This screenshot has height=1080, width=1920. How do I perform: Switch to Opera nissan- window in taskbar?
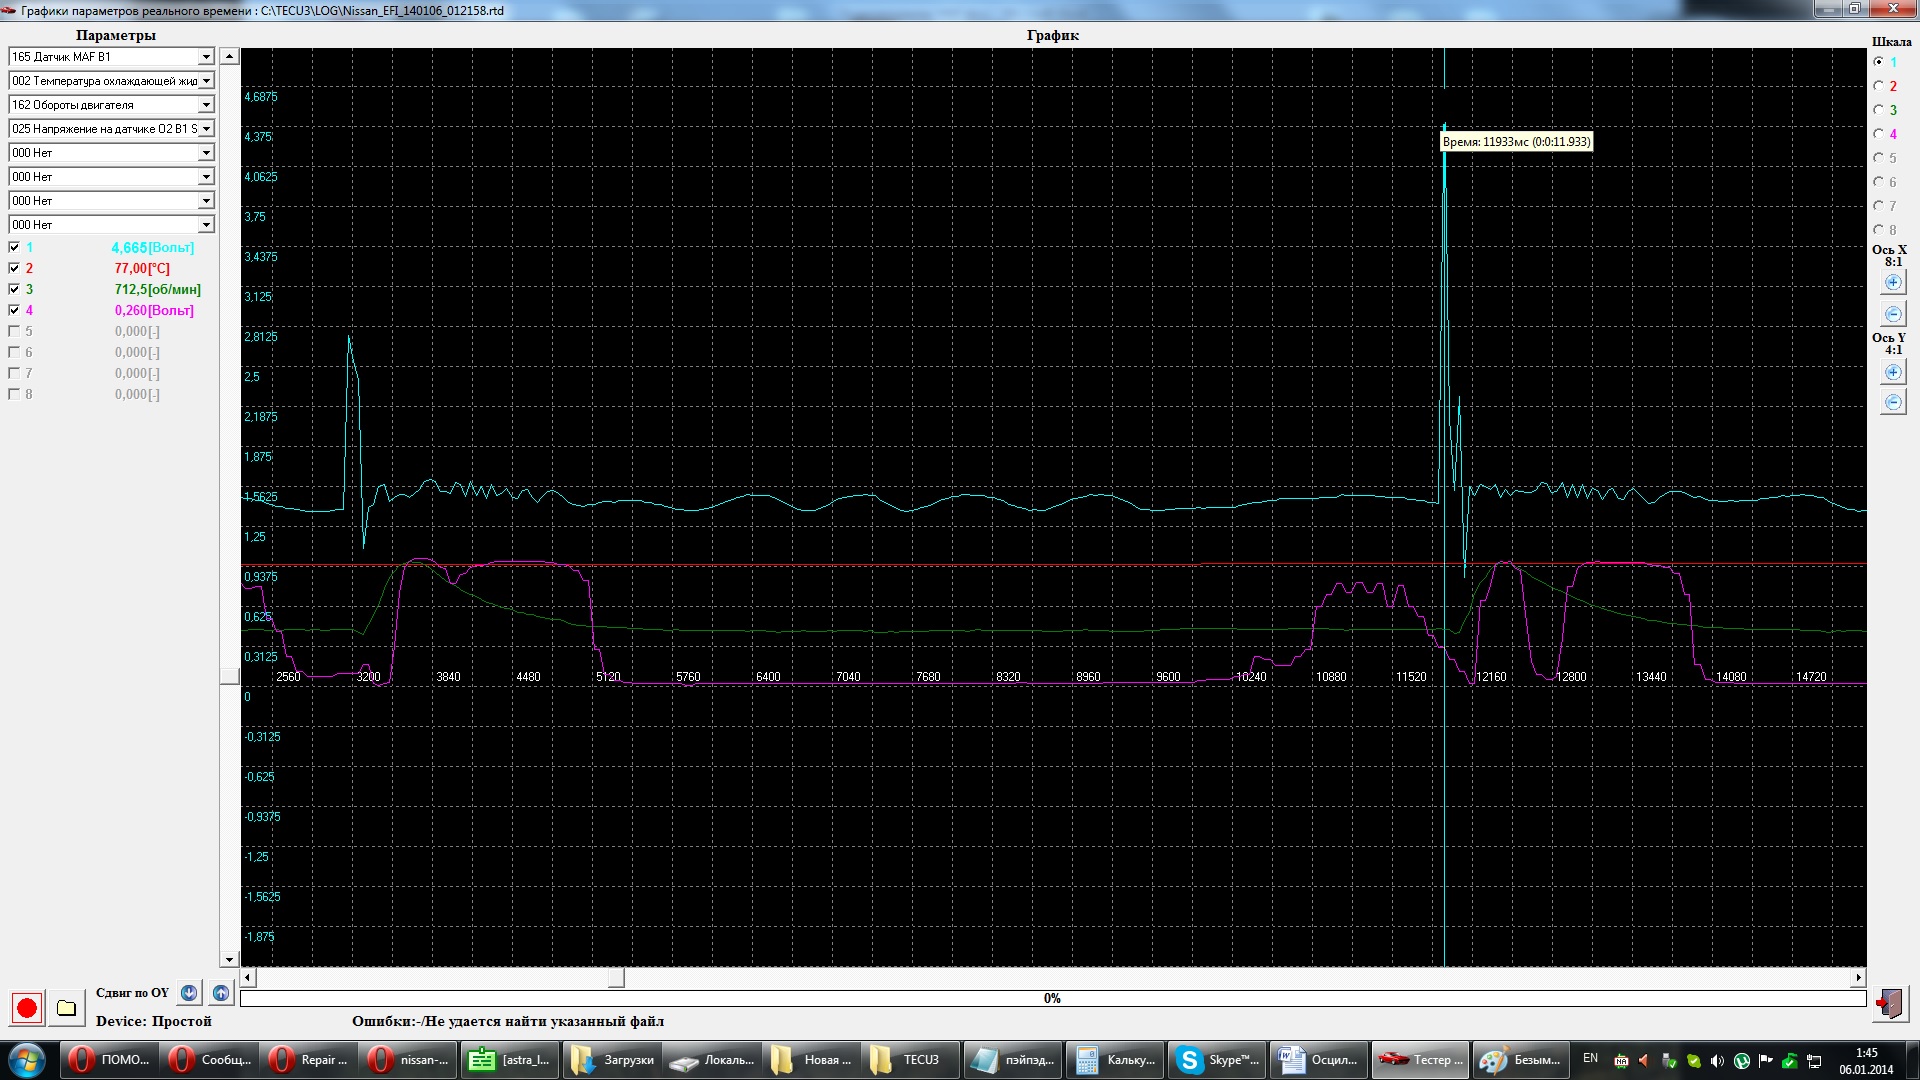coord(409,1060)
